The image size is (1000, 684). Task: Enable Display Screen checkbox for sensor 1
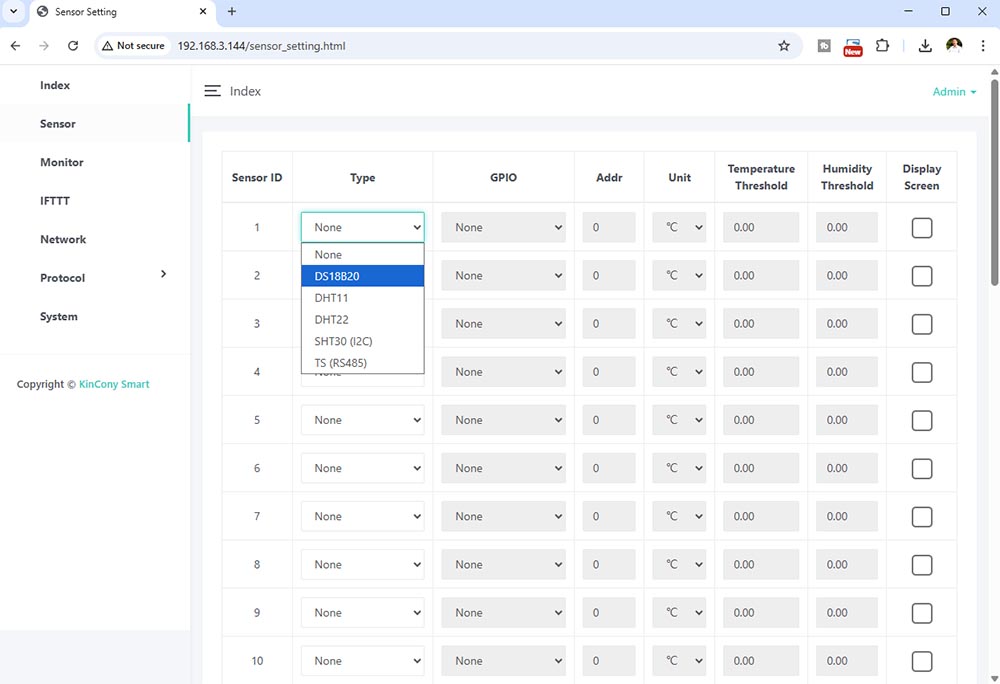[921, 228]
